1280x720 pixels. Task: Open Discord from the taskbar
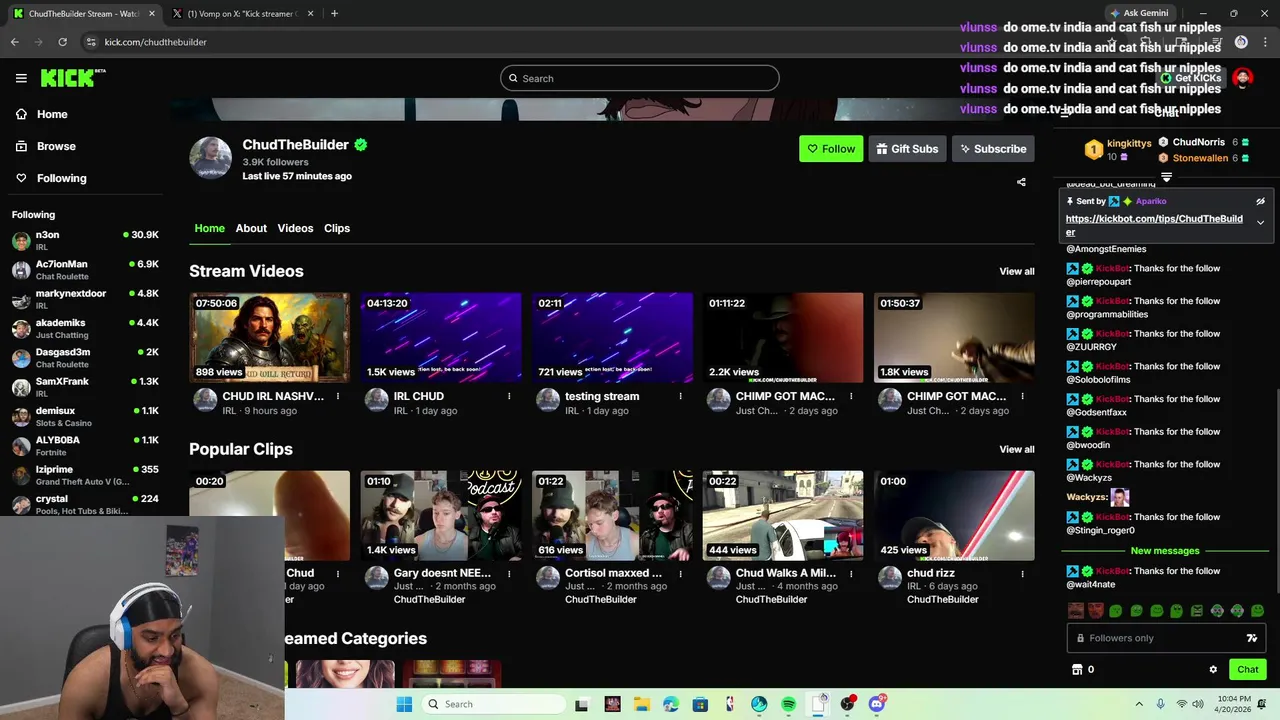(877, 704)
